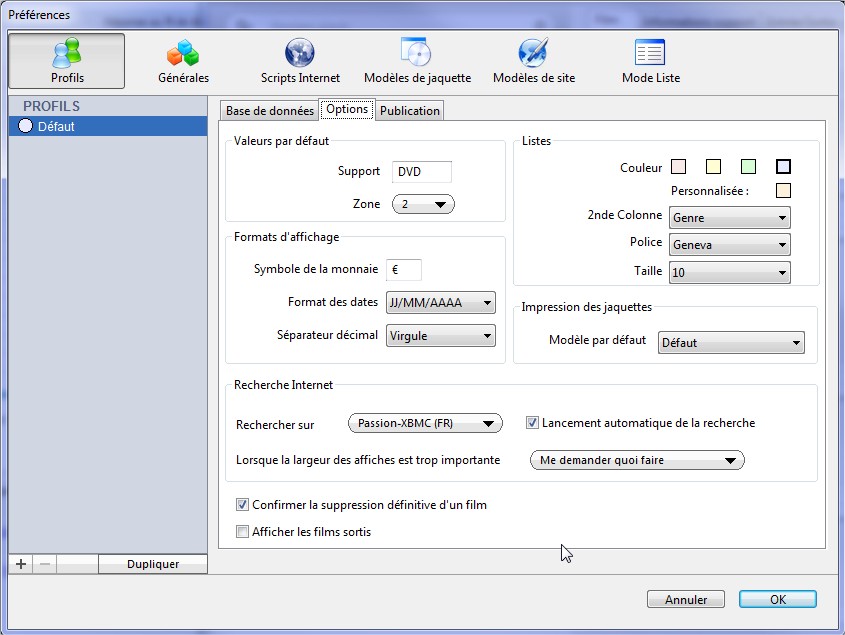Uncheck Confirmer la suppression définitive d'un film

click(x=242, y=505)
